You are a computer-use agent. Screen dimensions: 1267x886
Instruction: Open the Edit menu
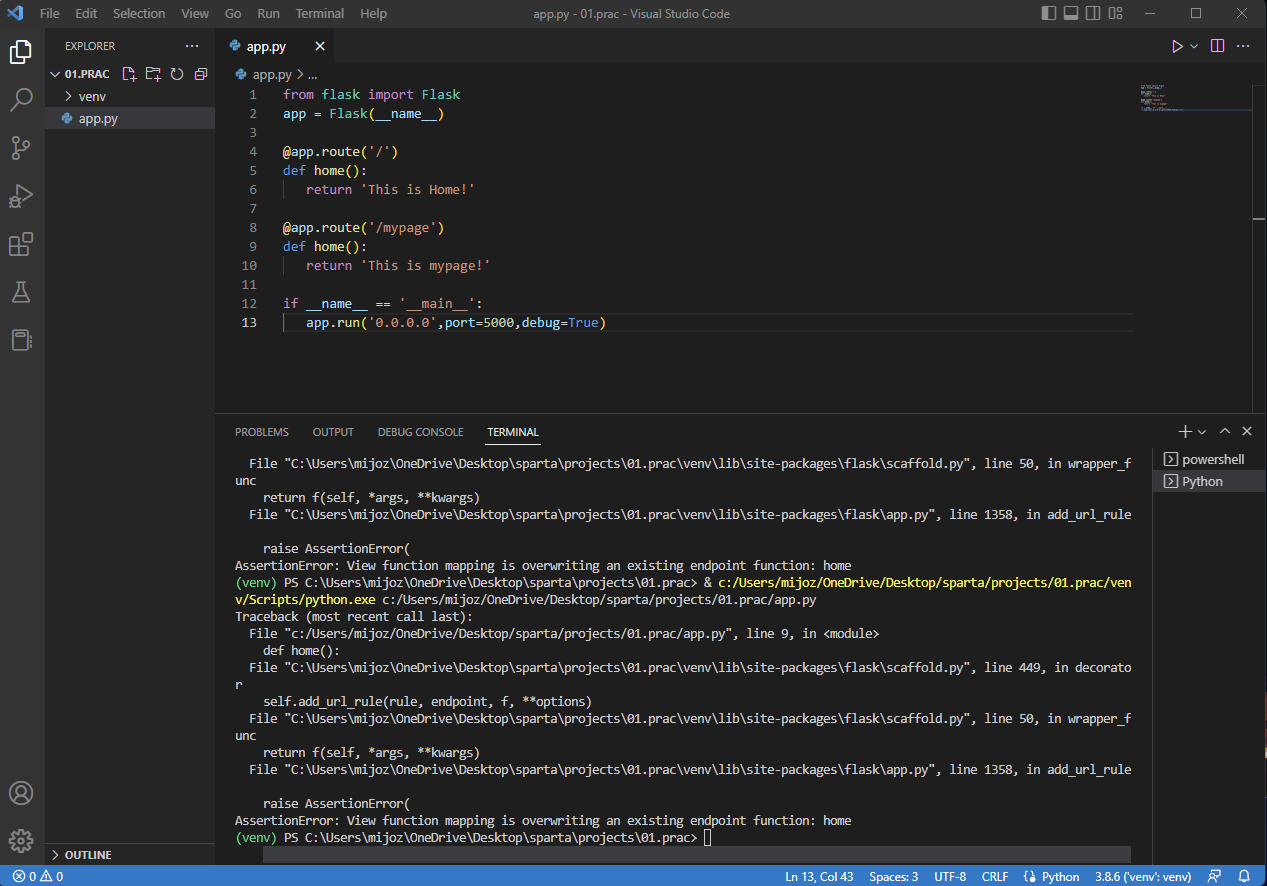tap(86, 14)
